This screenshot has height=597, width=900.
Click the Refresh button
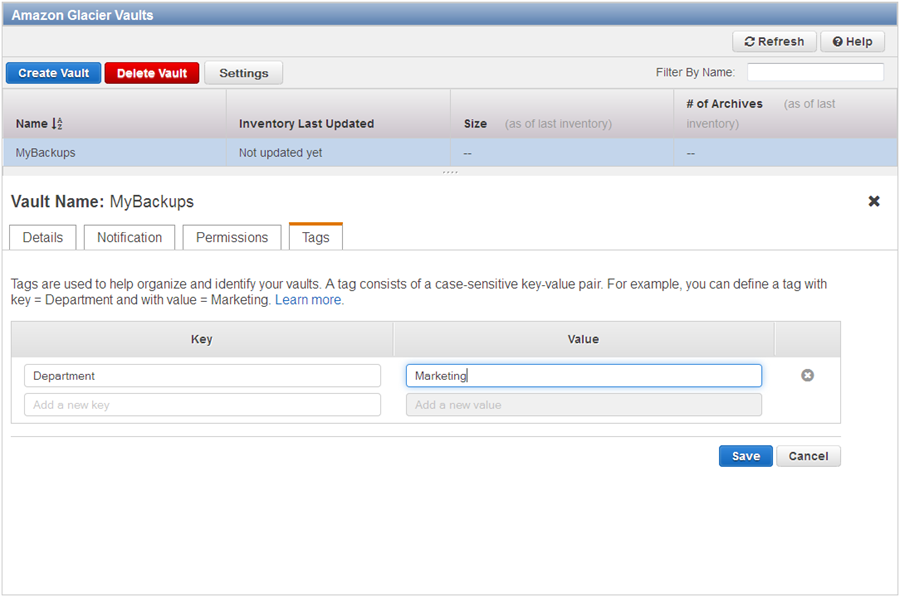point(774,41)
